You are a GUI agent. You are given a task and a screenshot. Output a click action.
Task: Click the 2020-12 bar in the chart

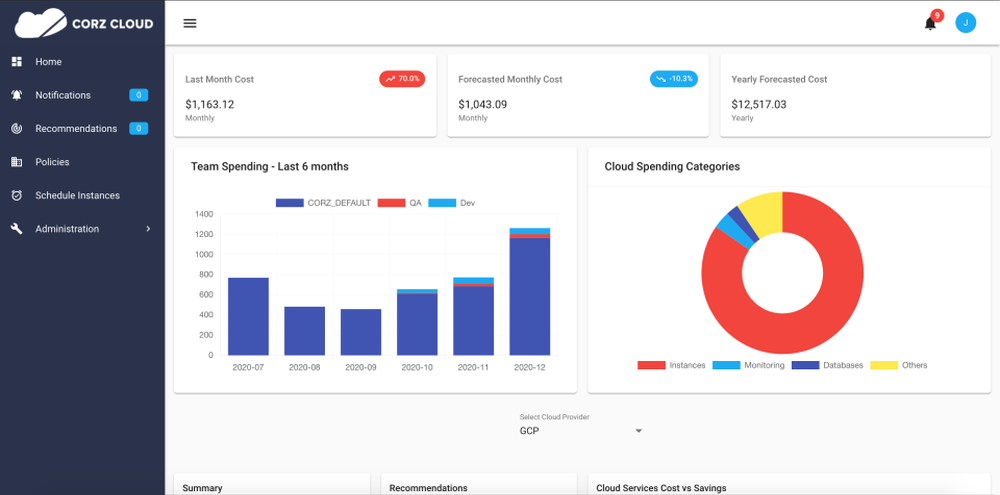pos(529,292)
